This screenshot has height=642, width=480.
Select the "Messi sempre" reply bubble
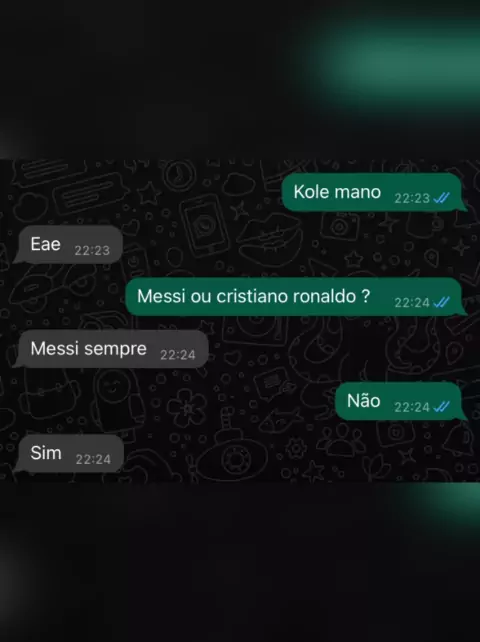click(111, 349)
